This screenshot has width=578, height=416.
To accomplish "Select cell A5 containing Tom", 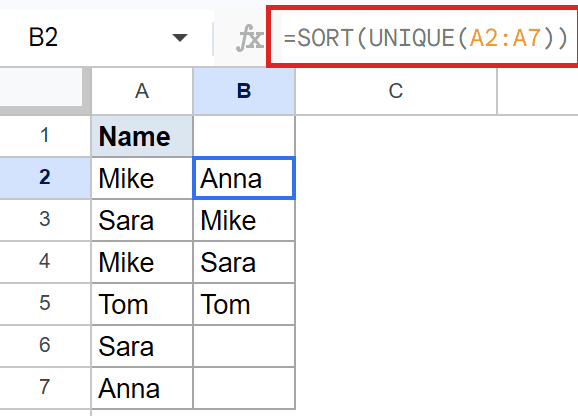I will [142, 304].
